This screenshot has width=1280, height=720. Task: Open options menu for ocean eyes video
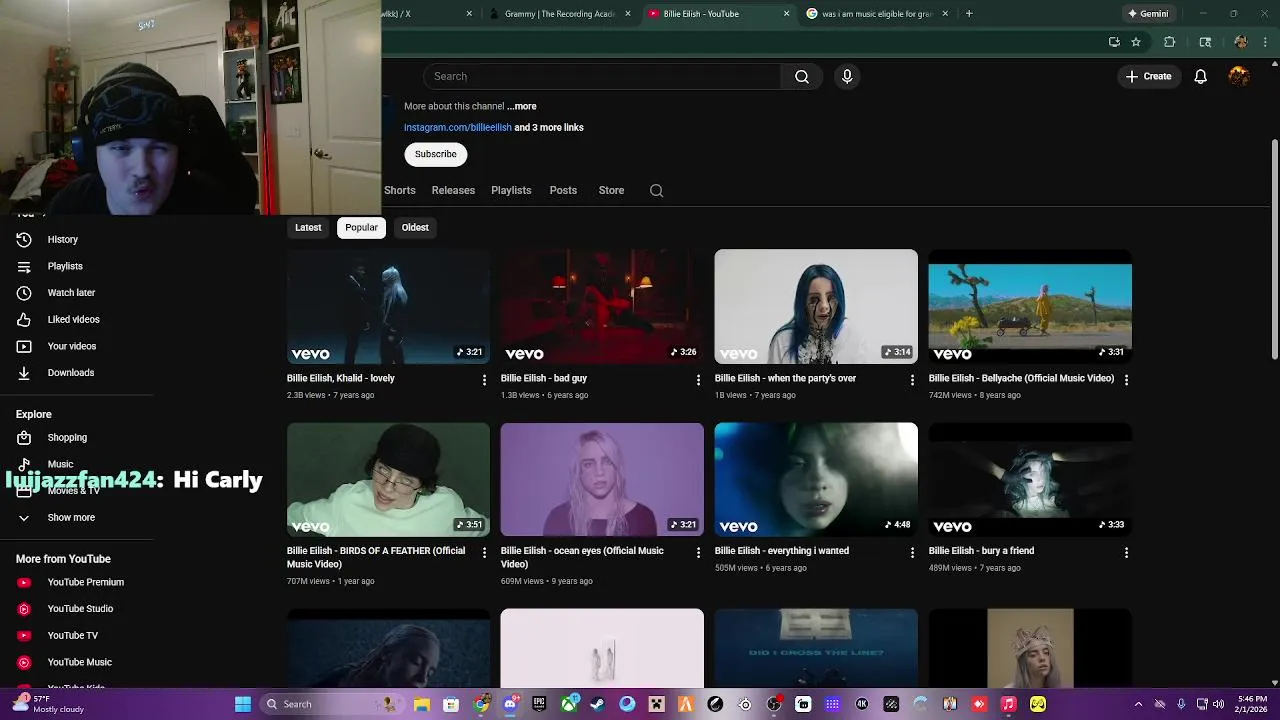[x=698, y=552]
